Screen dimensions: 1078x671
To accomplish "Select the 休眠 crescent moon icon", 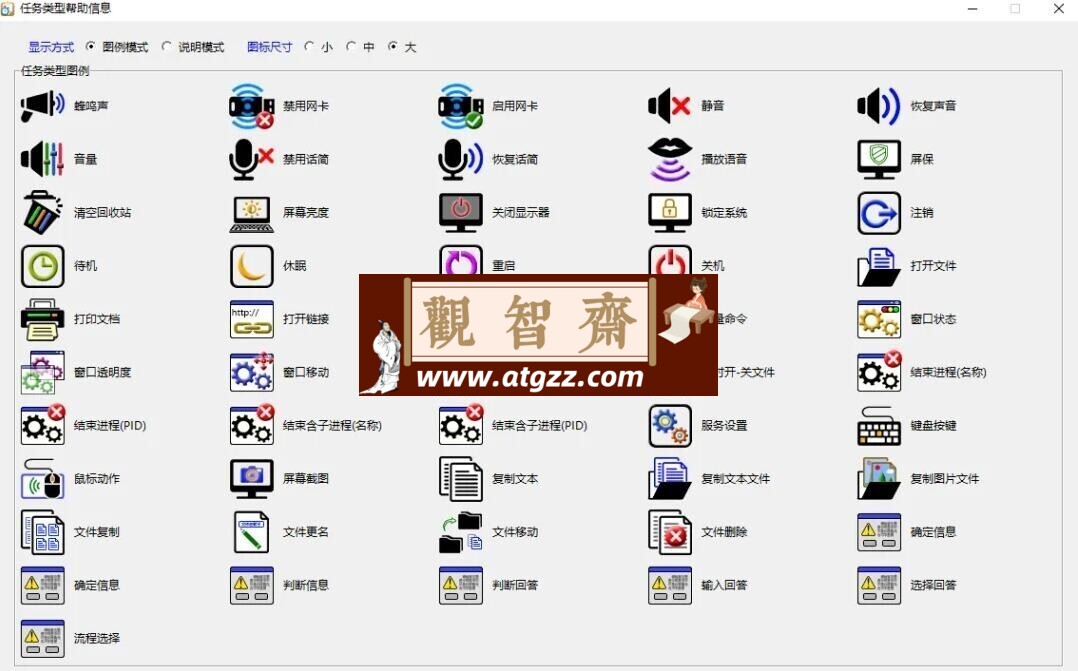I will [x=252, y=266].
